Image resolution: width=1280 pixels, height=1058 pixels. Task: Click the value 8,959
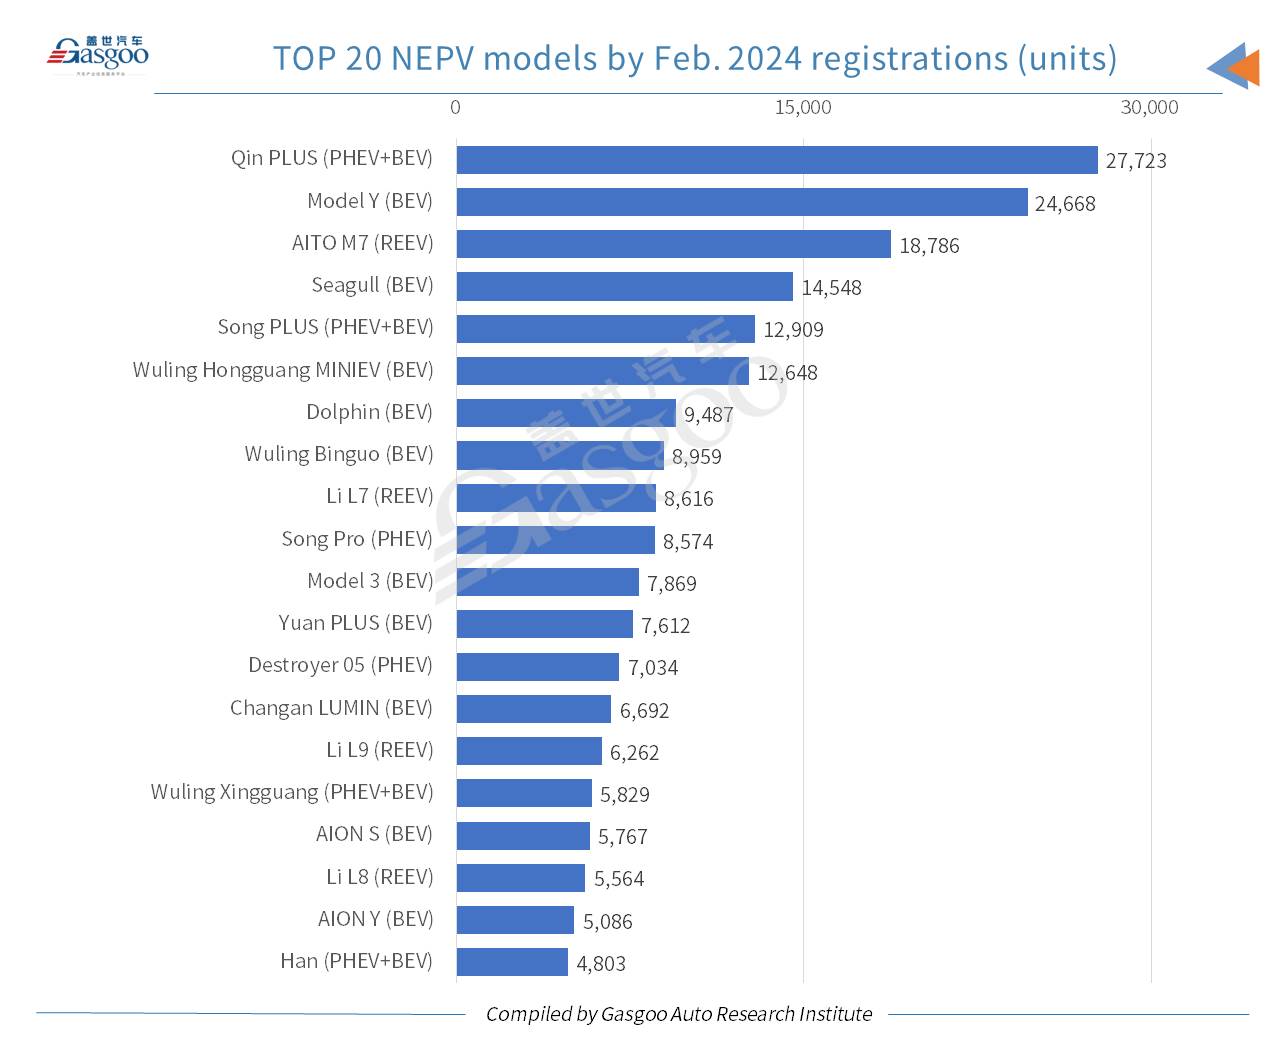696,457
